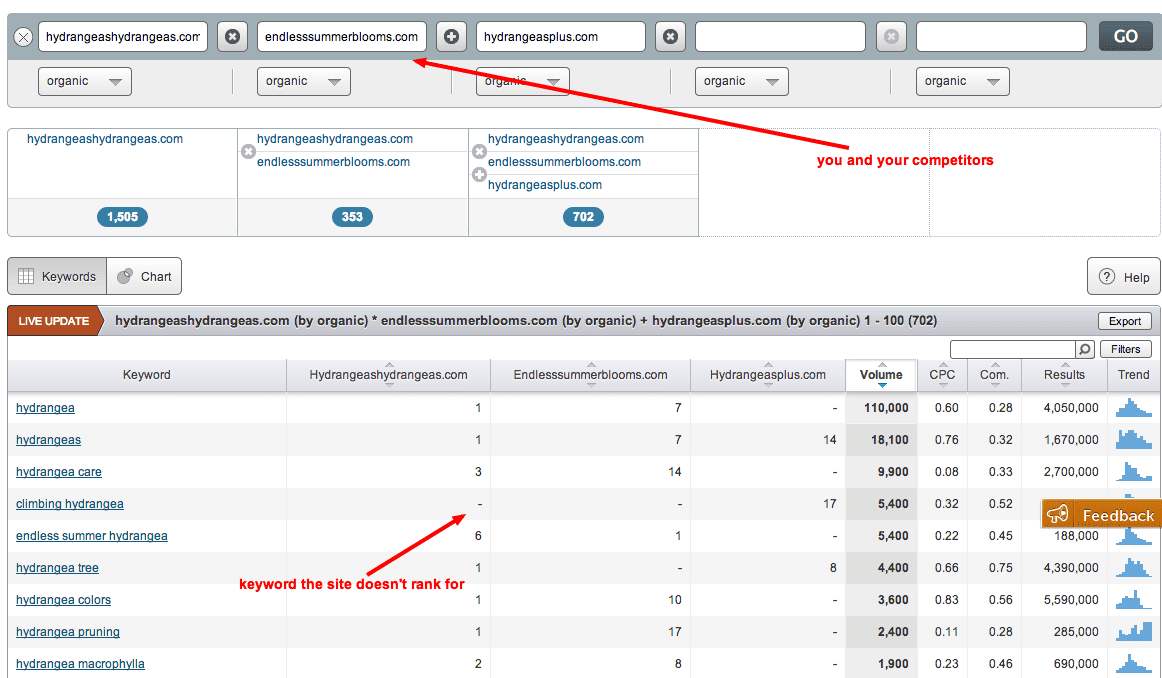Click operator icon after hydrangeashydrangeas.com field
The image size is (1162, 678).
(x=232, y=37)
